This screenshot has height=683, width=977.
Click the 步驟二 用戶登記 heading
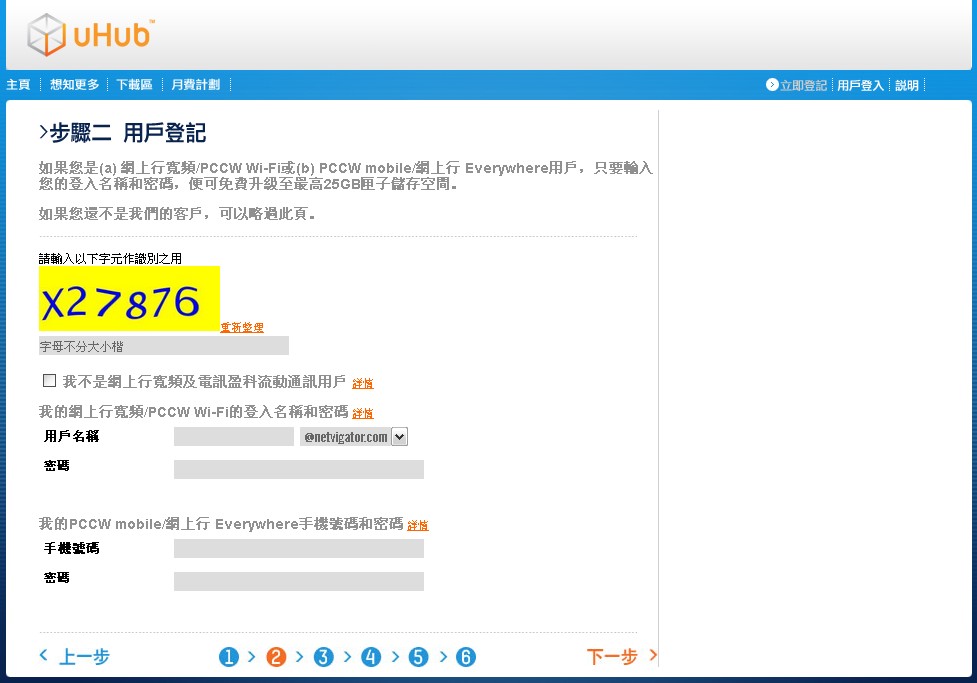(x=123, y=133)
